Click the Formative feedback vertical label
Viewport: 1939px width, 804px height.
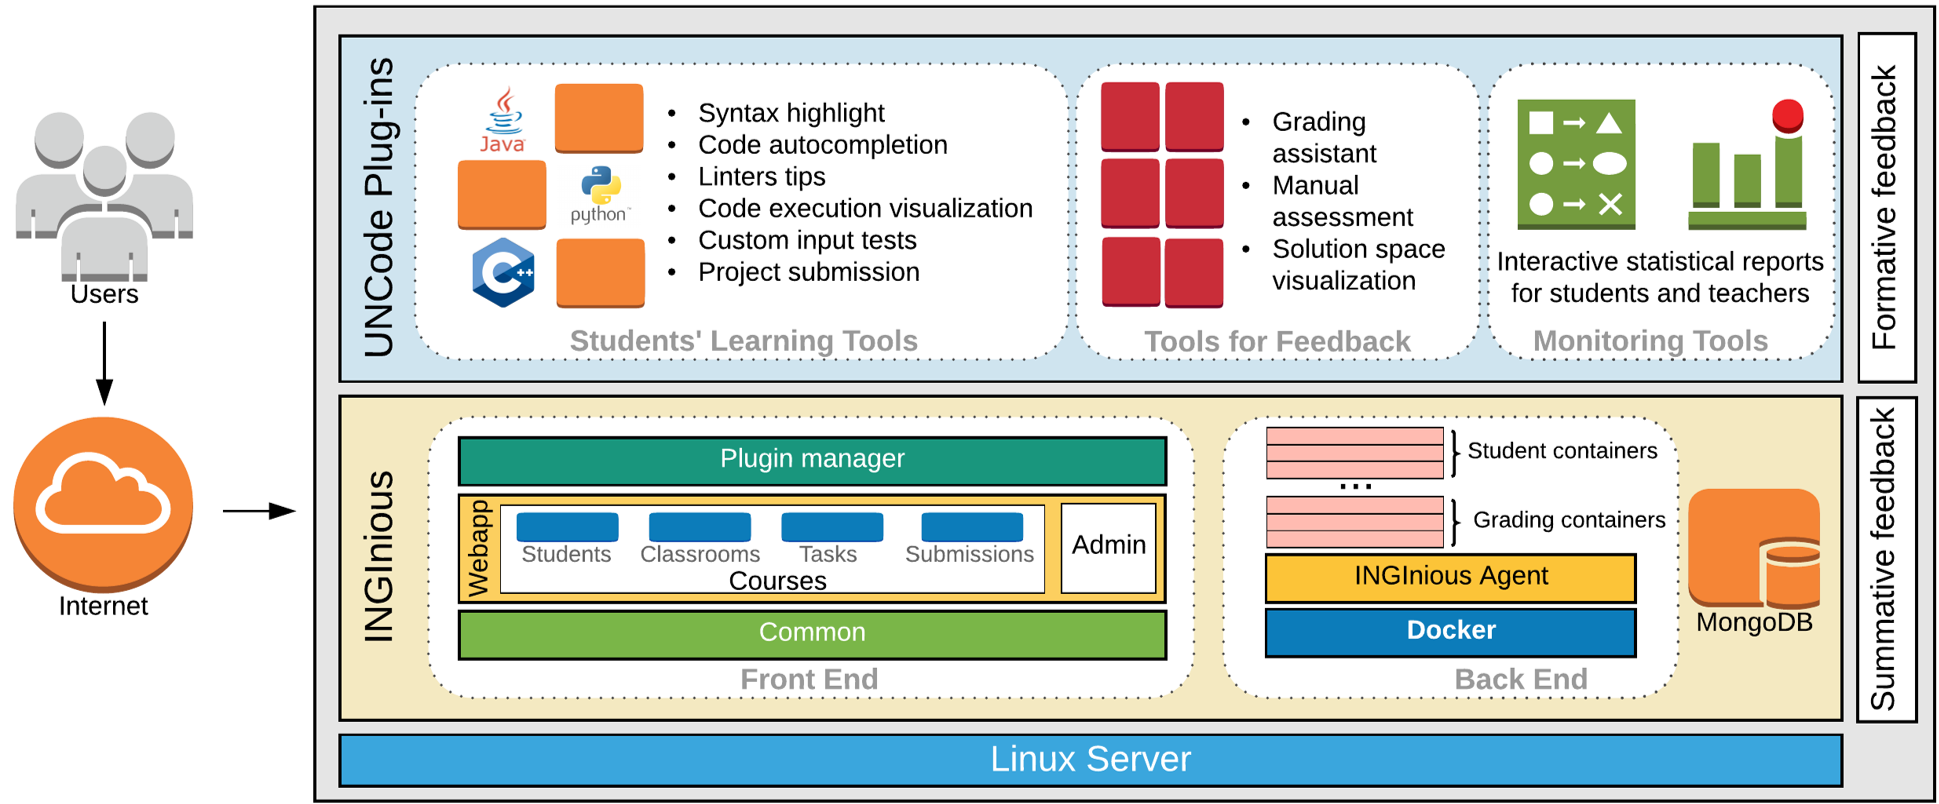click(1885, 208)
